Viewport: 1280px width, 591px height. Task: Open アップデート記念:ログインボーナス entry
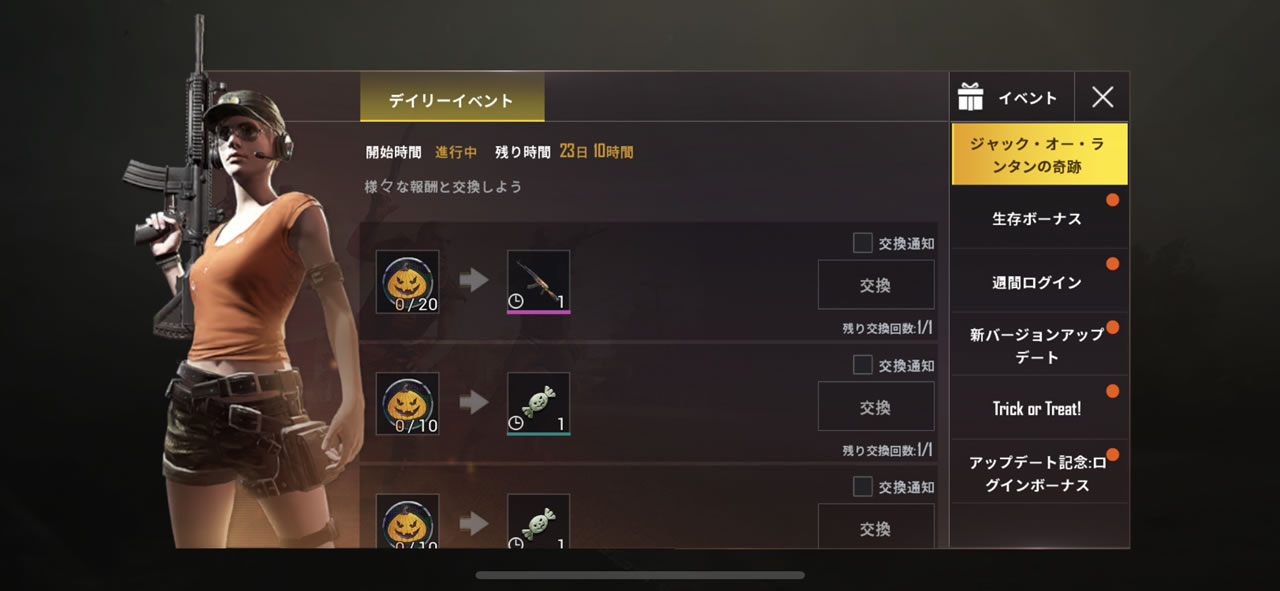pyautogui.click(x=1039, y=472)
